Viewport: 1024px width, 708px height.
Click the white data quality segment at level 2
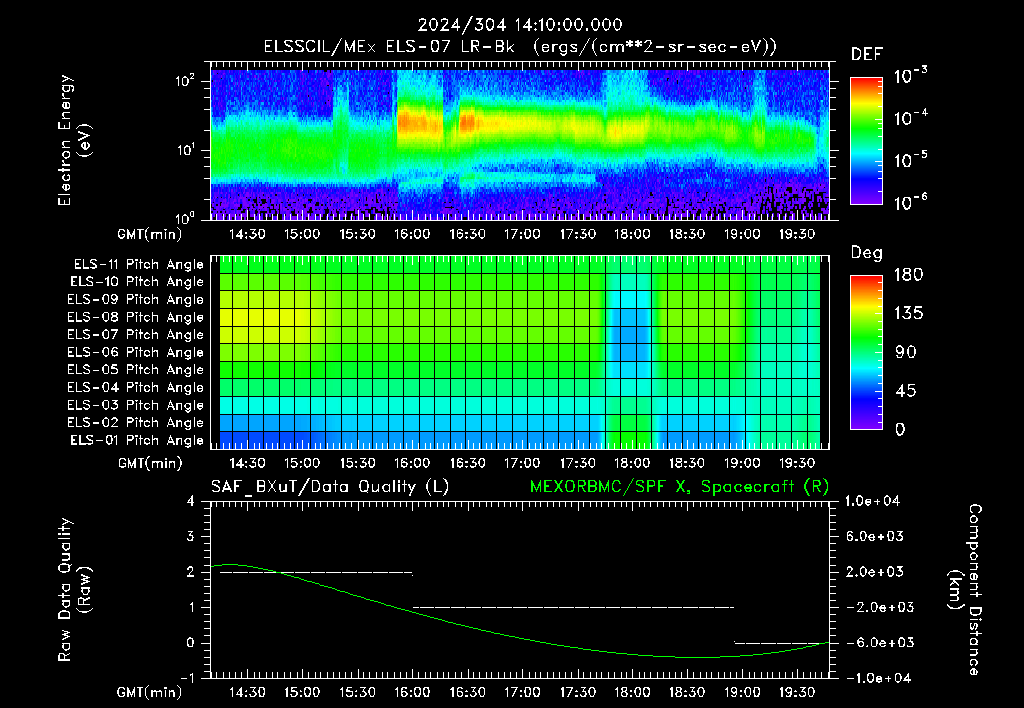pyautogui.click(x=316, y=573)
